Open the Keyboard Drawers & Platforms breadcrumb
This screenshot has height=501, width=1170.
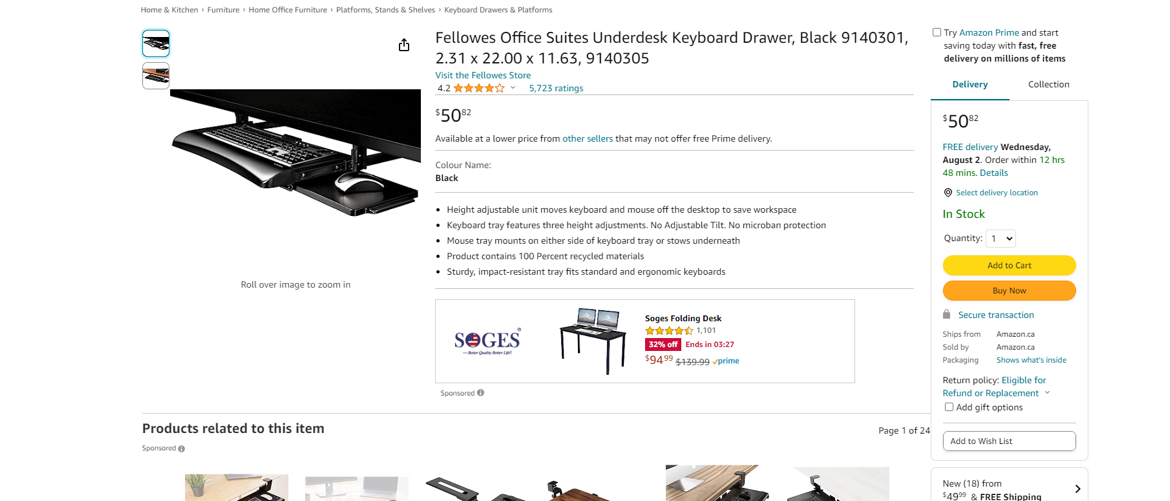[498, 10]
